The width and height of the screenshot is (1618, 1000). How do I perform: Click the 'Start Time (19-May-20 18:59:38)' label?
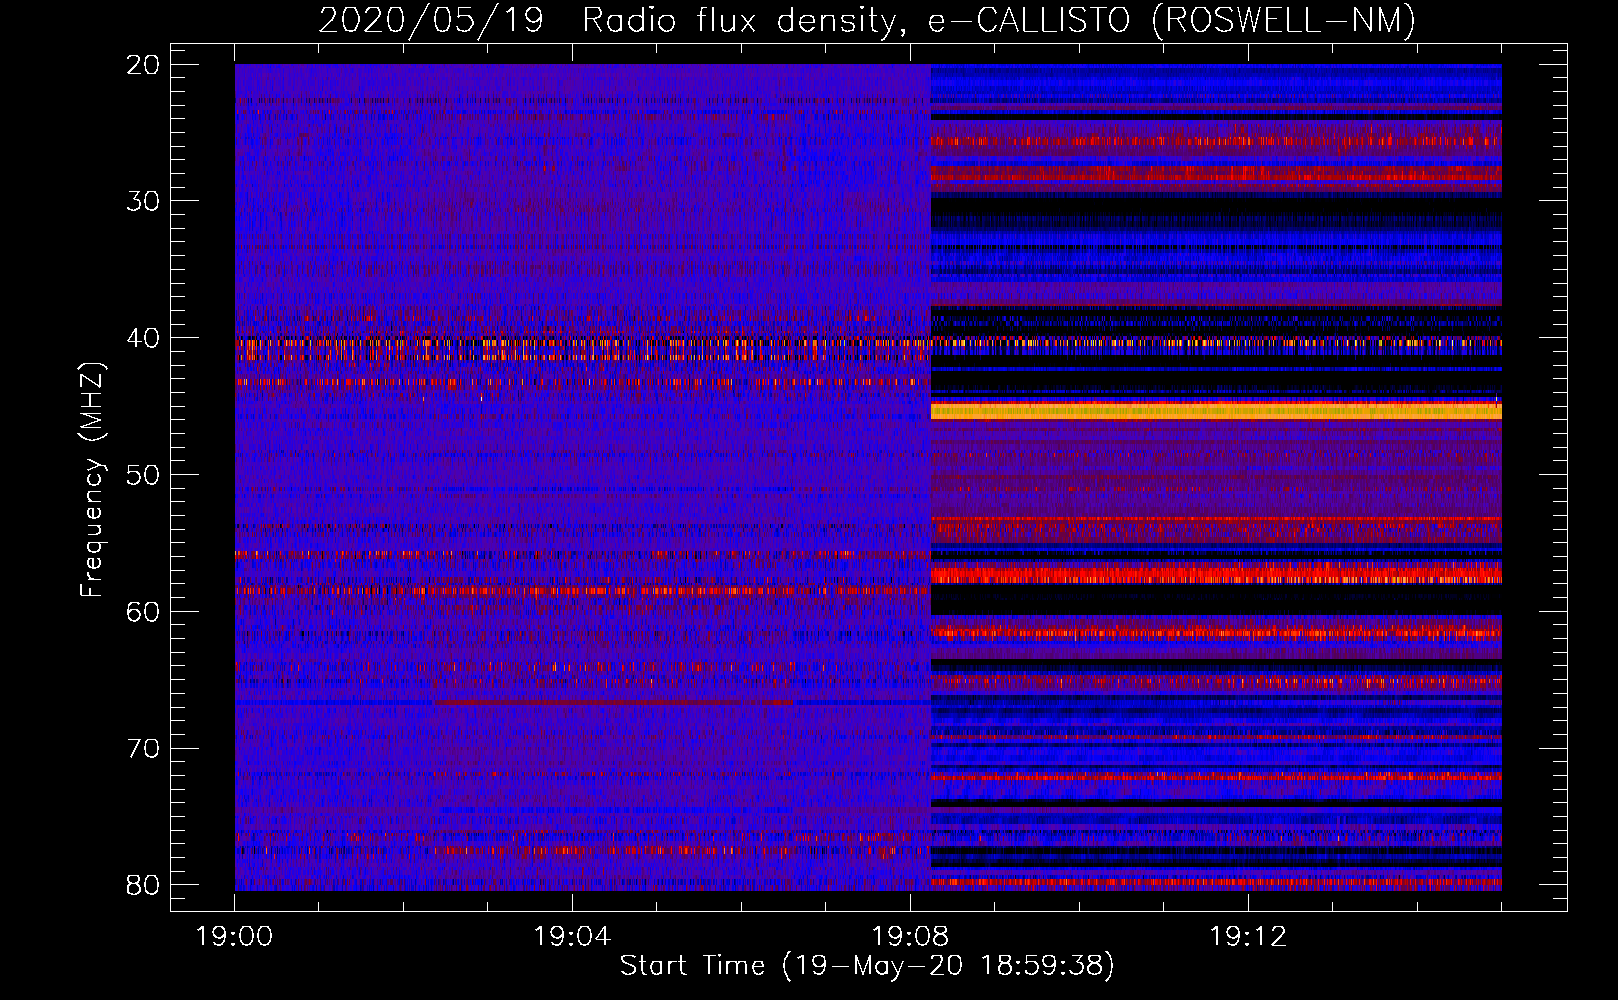pos(867,966)
